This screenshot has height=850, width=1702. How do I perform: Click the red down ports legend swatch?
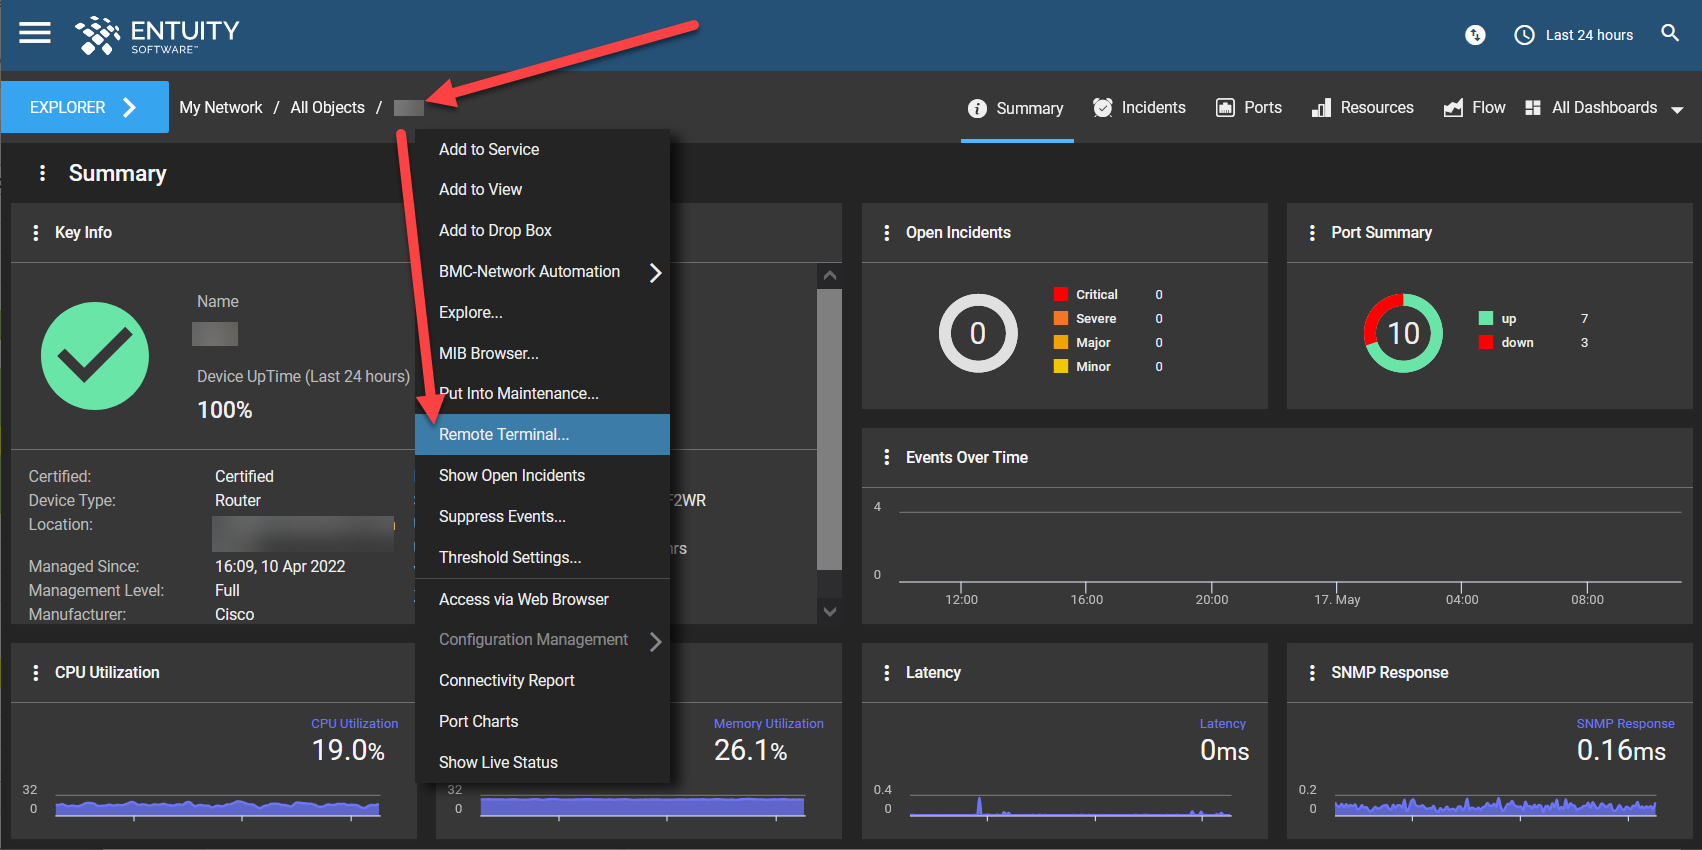[x=1486, y=342]
